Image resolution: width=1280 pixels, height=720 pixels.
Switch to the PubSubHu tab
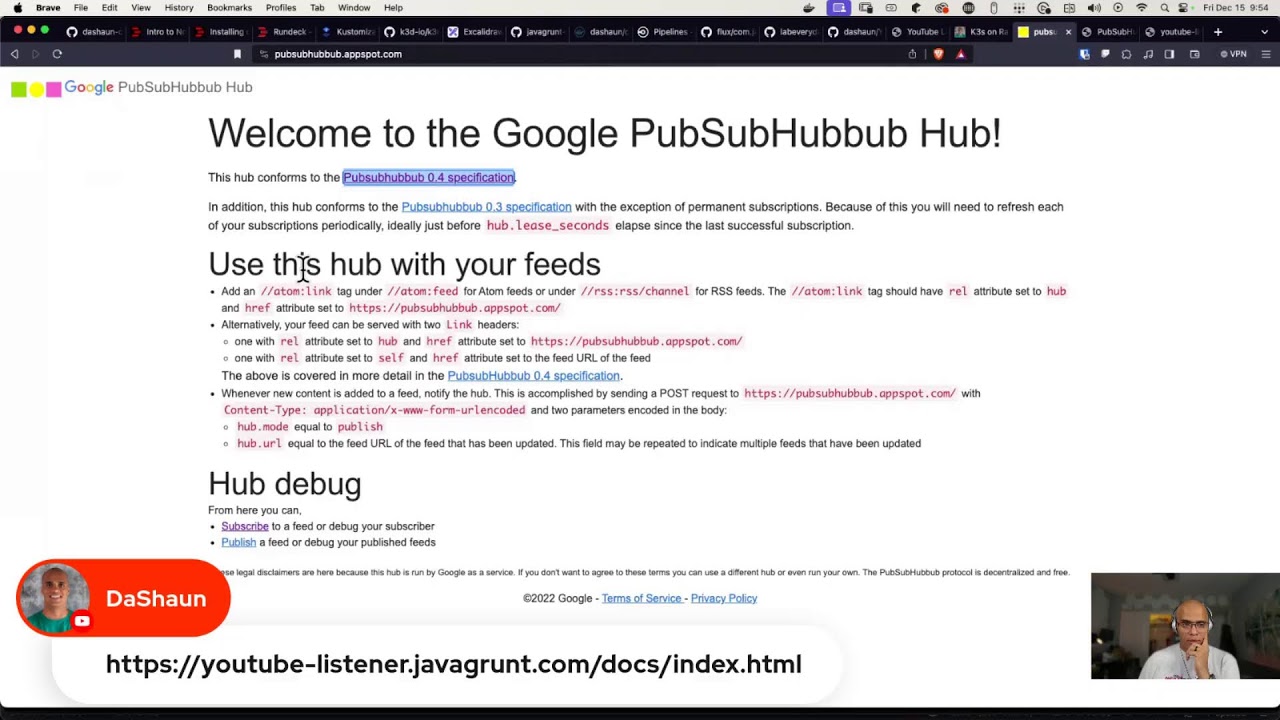1108,32
